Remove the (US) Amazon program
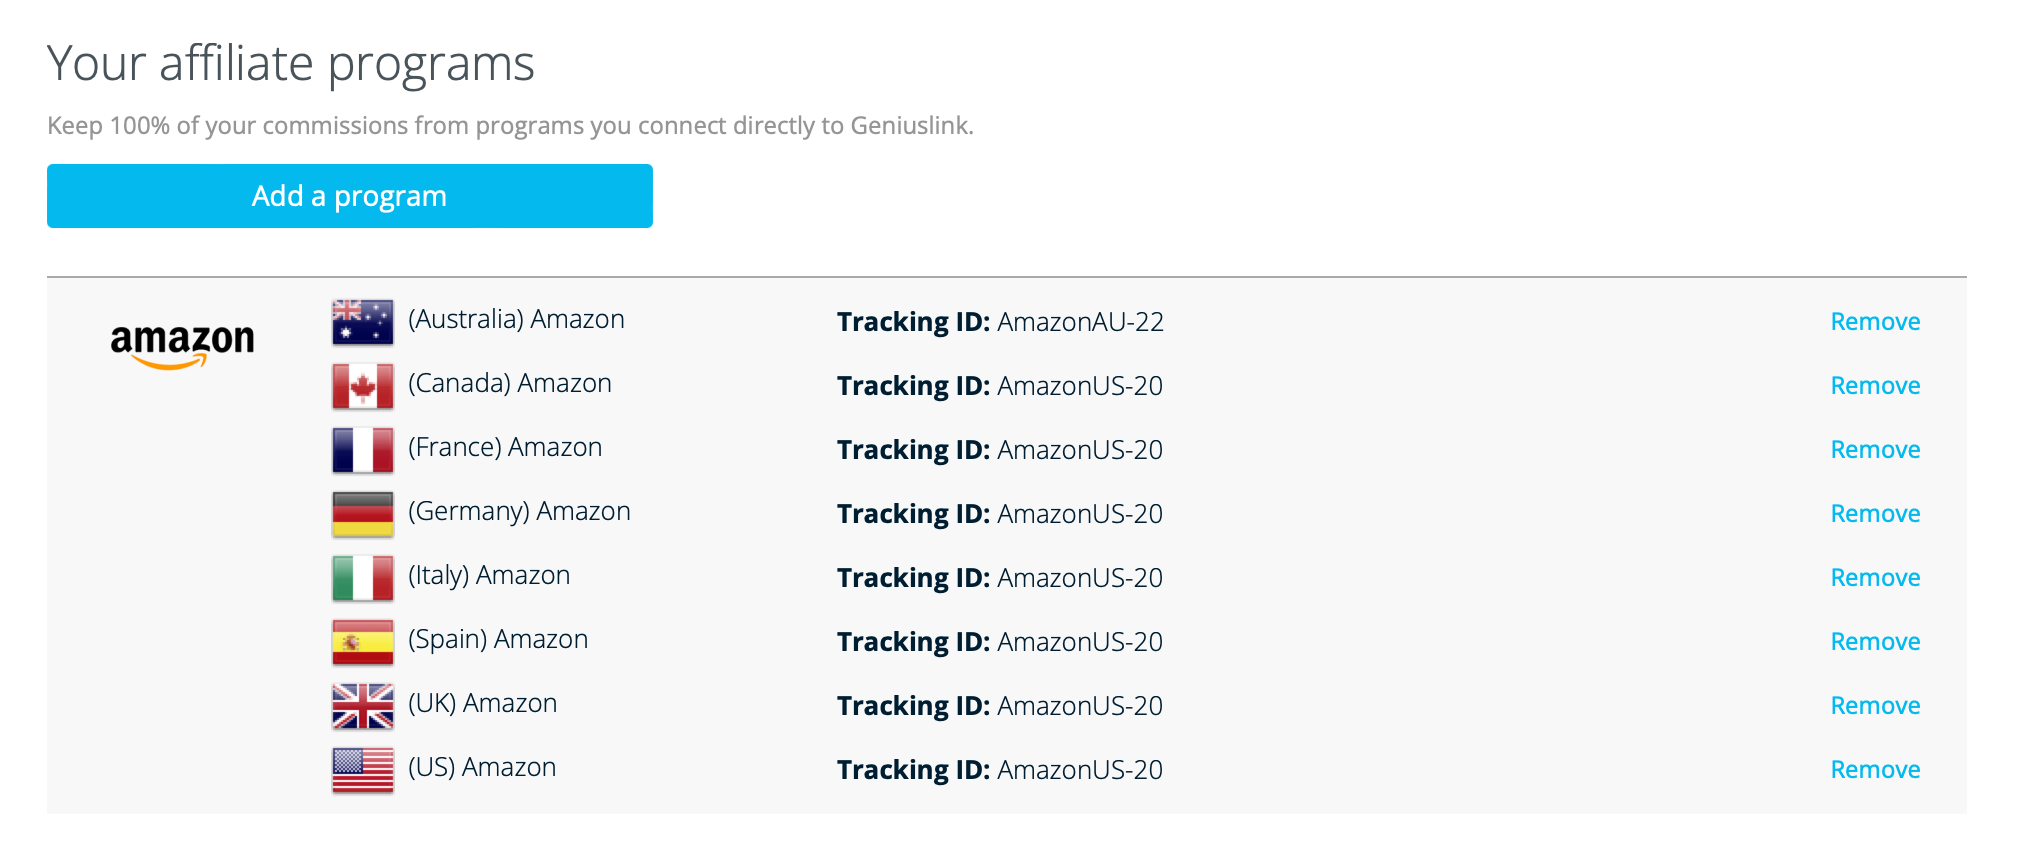The height and width of the screenshot is (868, 2024). point(1875,769)
